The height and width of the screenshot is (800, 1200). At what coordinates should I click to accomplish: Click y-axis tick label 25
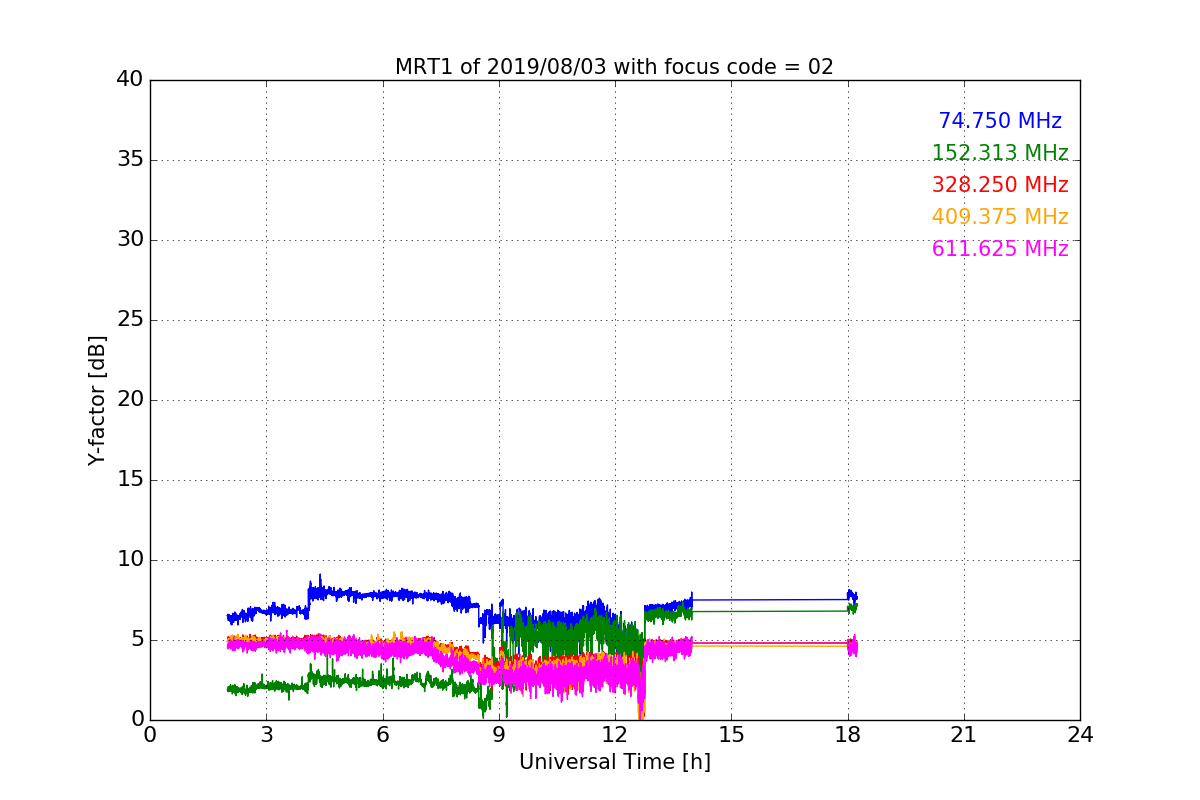click(x=129, y=320)
